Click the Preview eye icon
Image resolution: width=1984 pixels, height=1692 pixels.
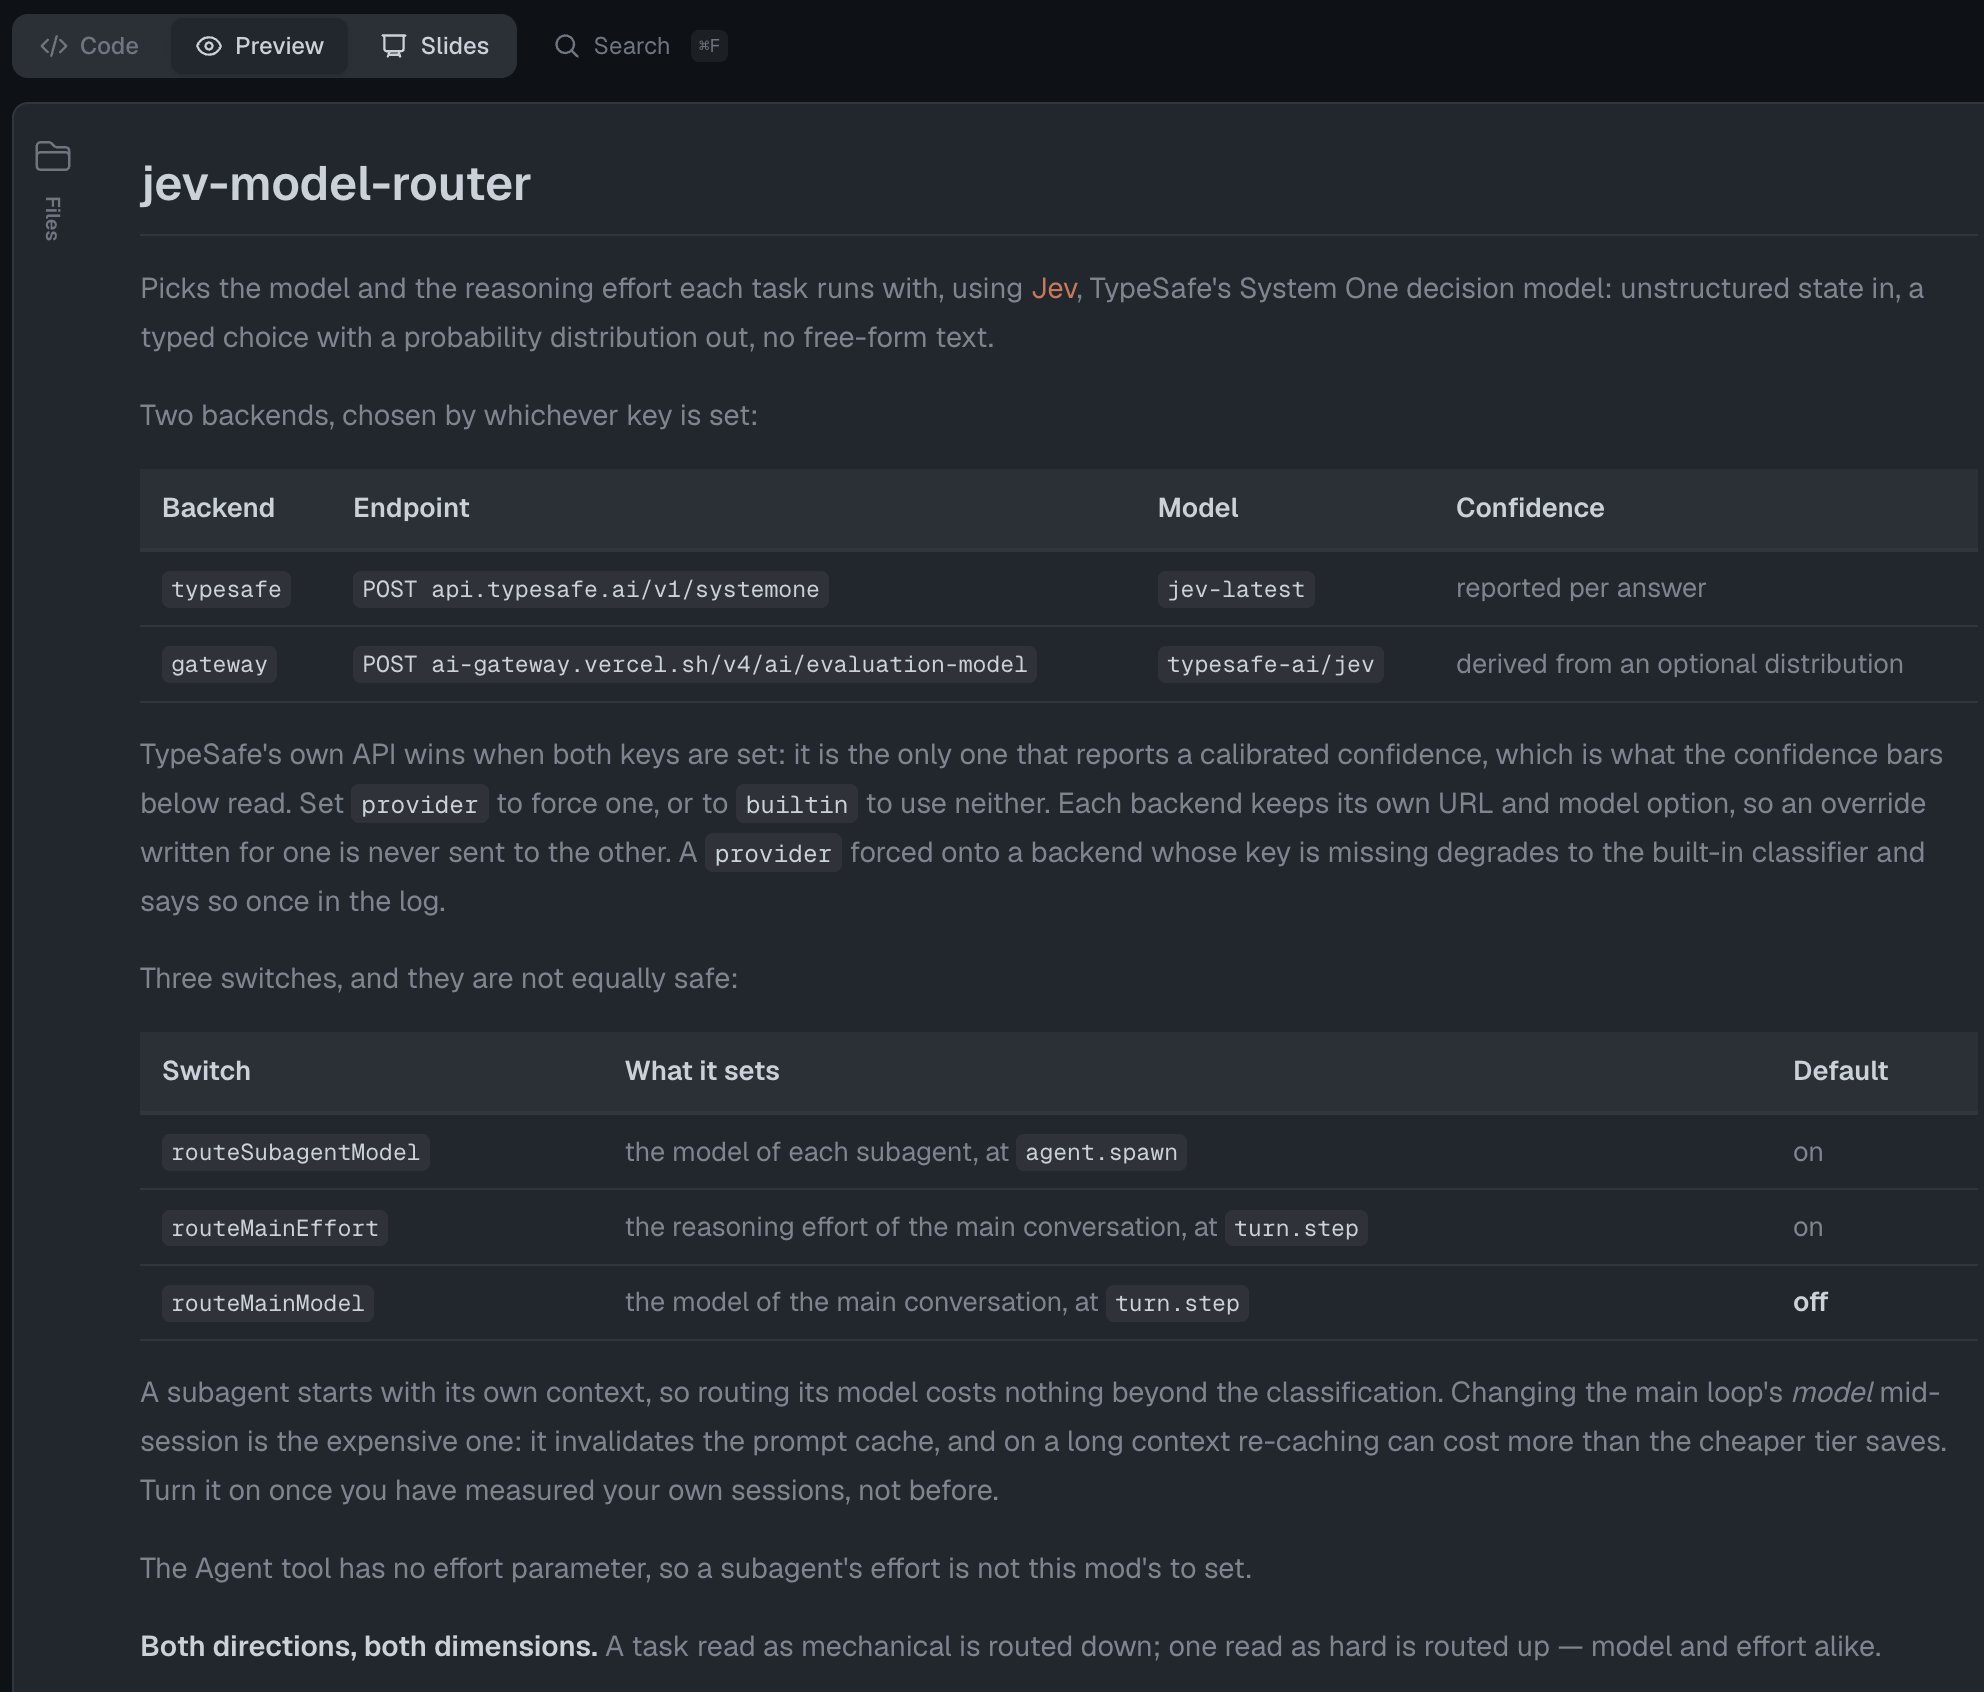(208, 46)
